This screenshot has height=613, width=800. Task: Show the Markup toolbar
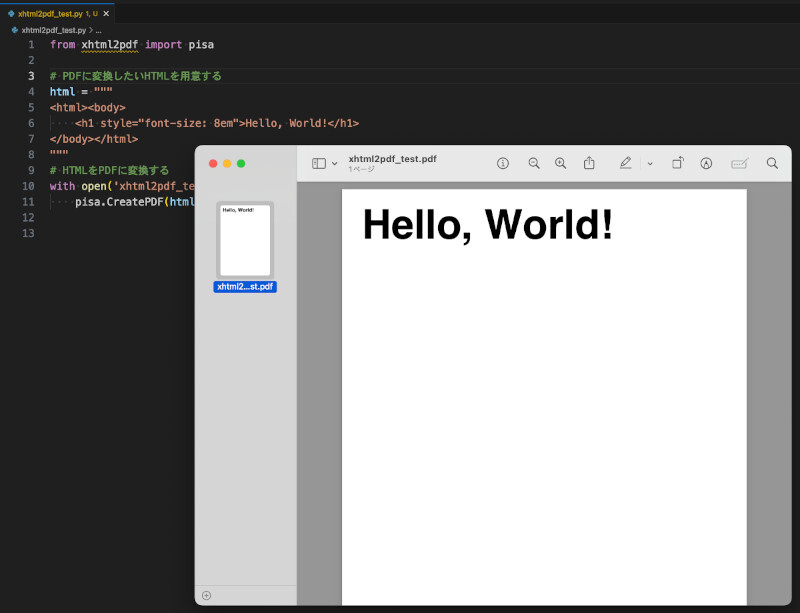coord(706,163)
